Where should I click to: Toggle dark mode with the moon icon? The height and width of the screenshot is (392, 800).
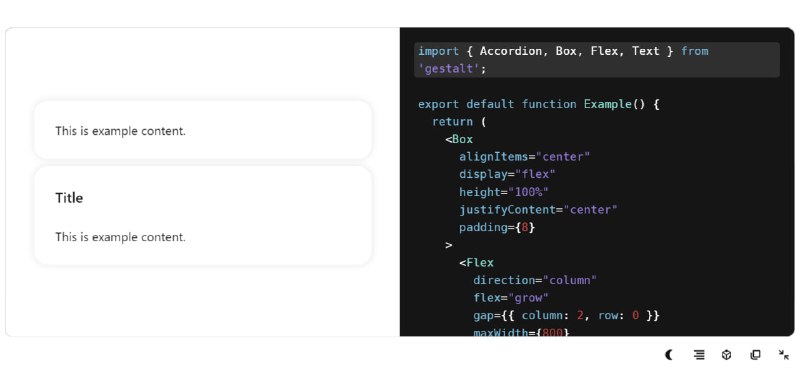click(669, 355)
